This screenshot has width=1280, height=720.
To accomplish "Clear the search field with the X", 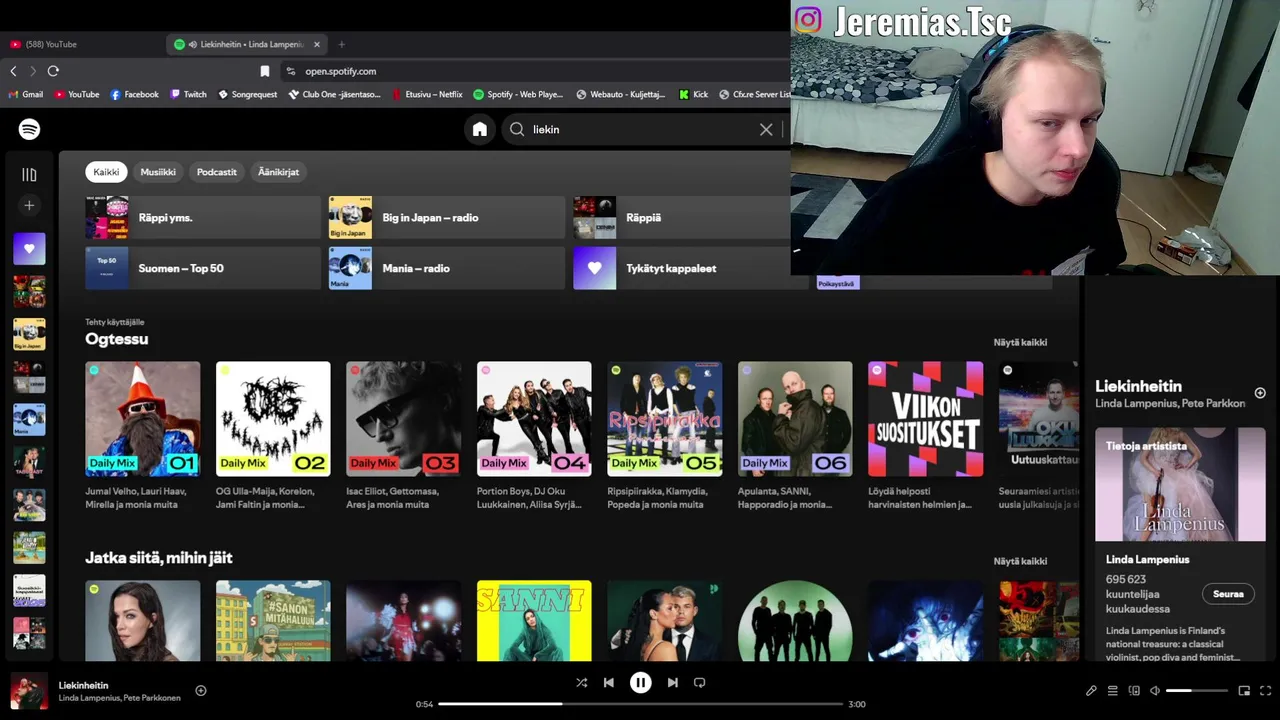I will tap(766, 129).
